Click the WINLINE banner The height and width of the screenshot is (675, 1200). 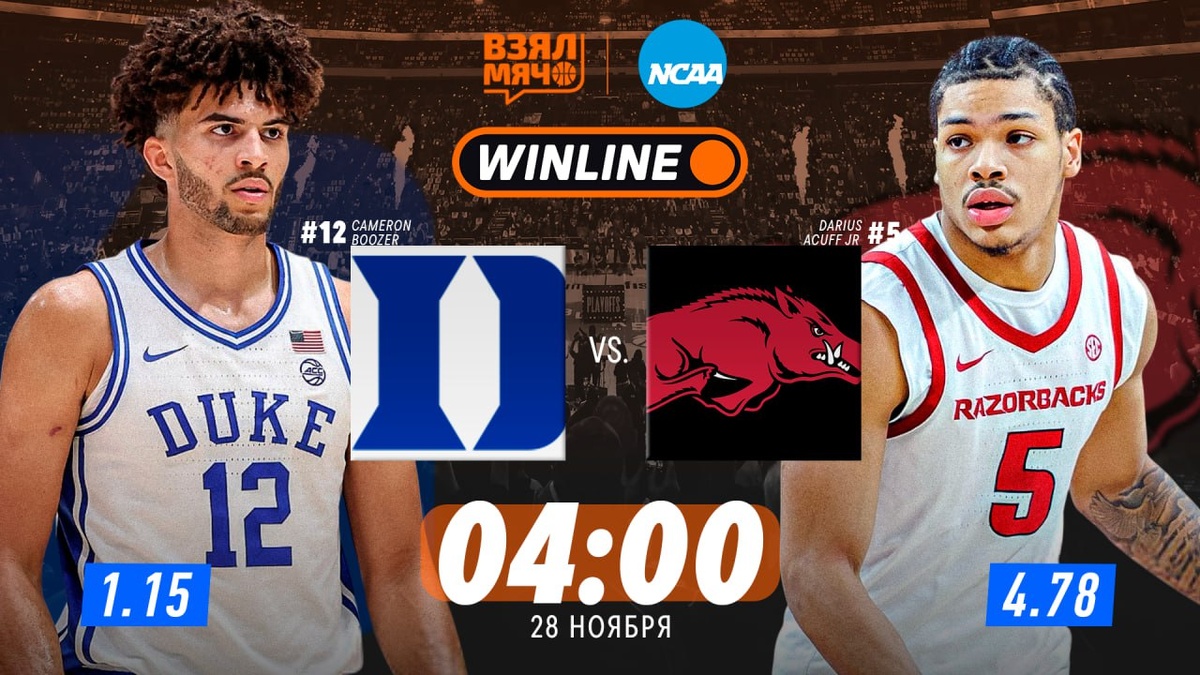[600, 162]
